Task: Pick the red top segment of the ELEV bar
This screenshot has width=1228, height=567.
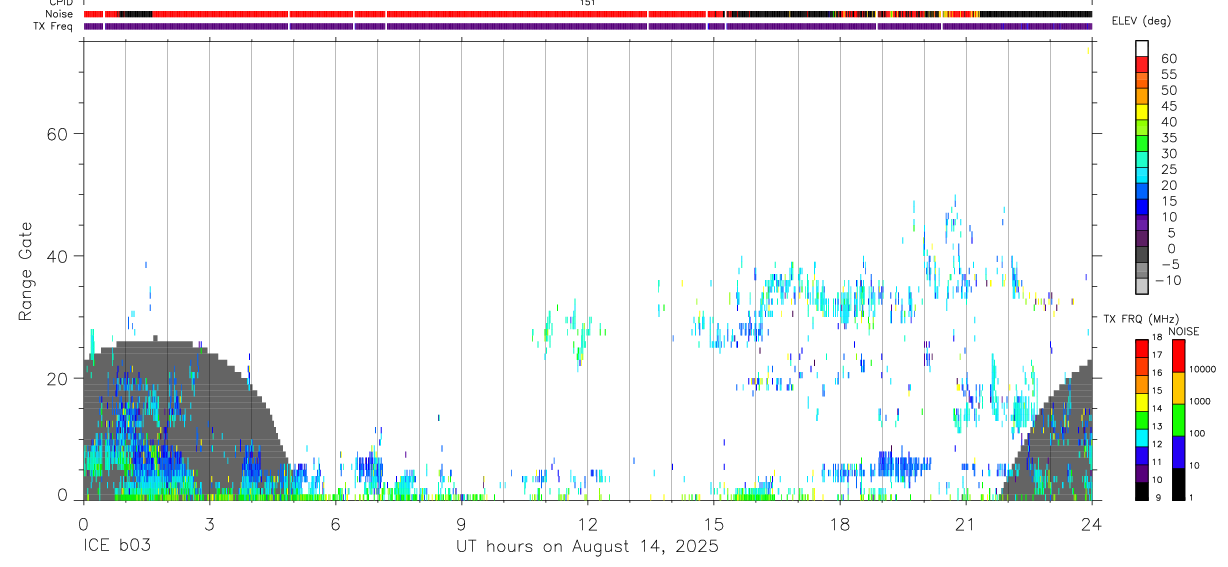Action: click(1142, 64)
